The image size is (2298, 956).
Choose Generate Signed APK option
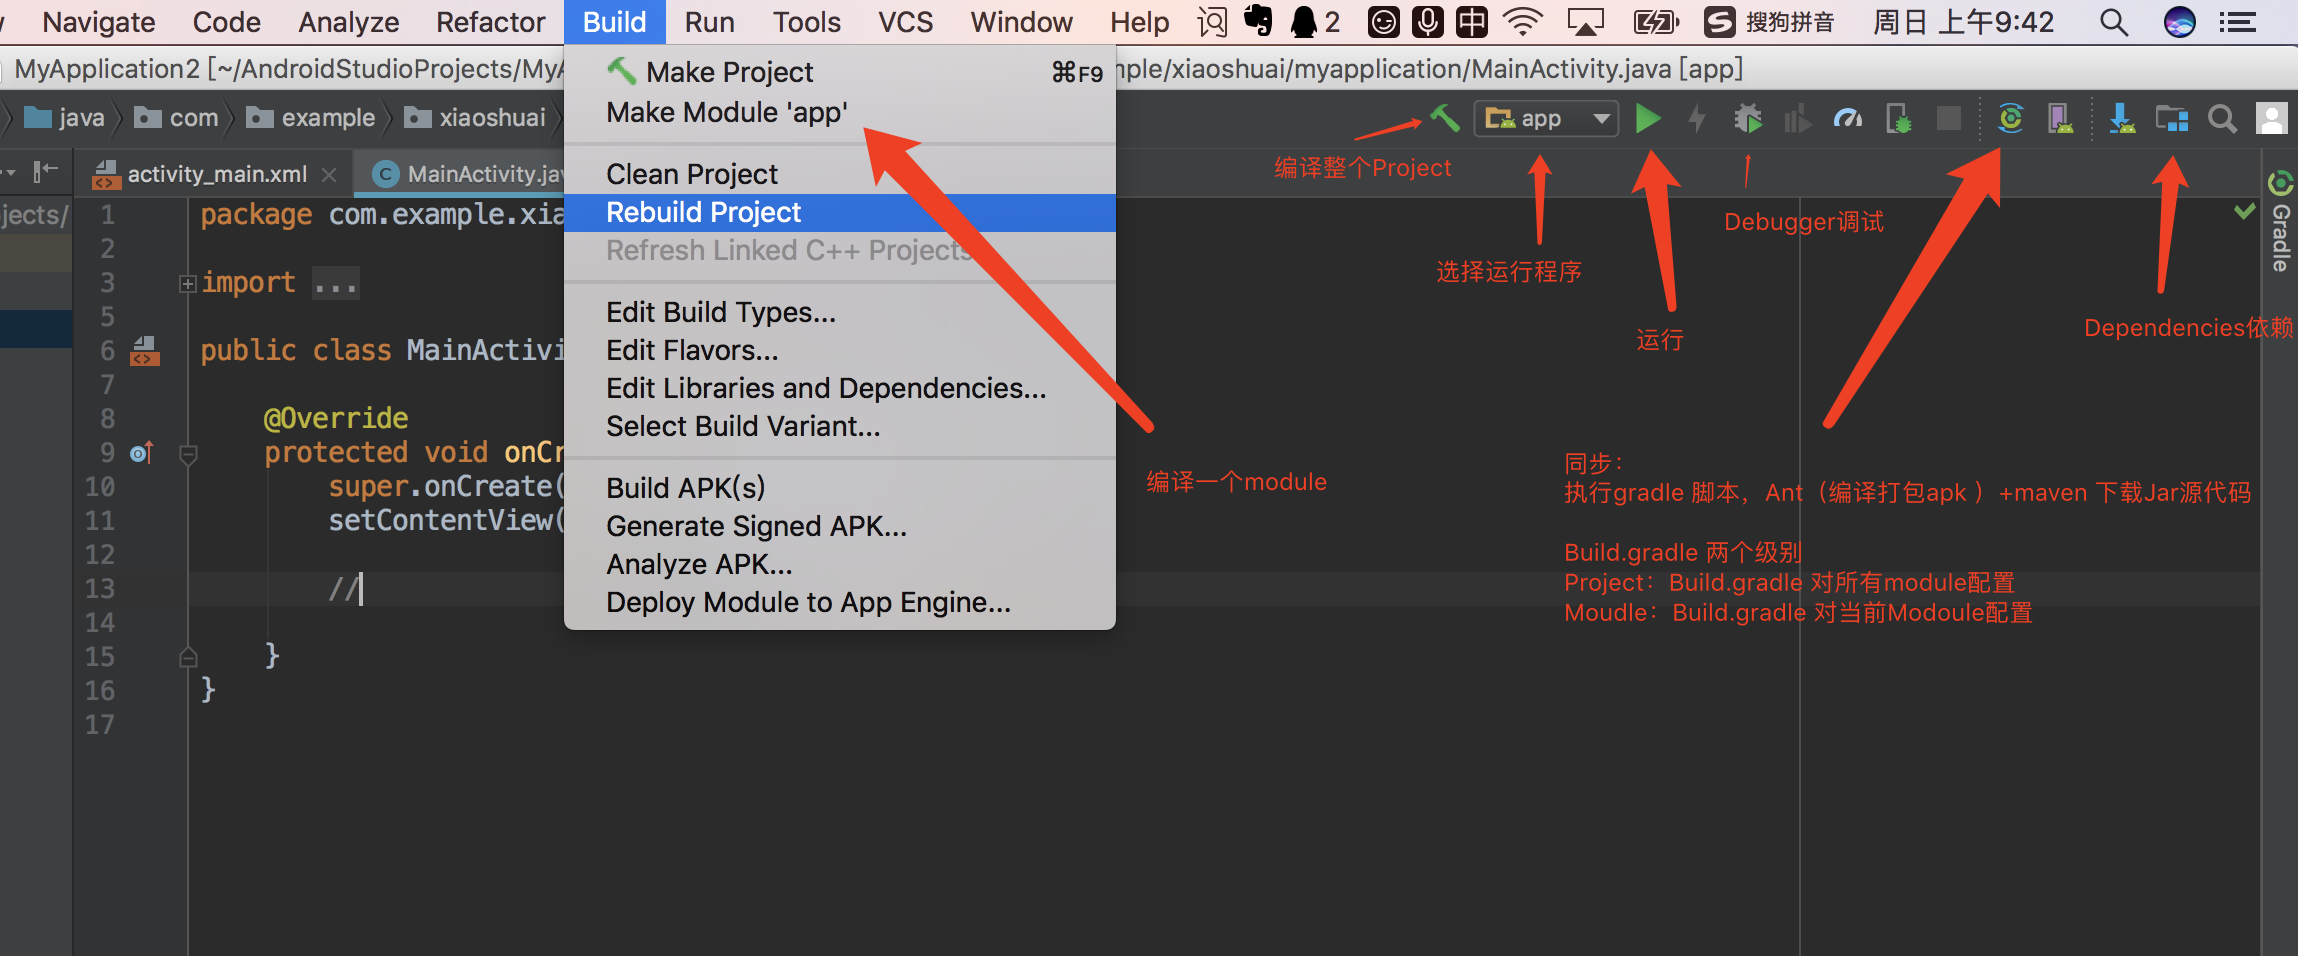tap(756, 526)
